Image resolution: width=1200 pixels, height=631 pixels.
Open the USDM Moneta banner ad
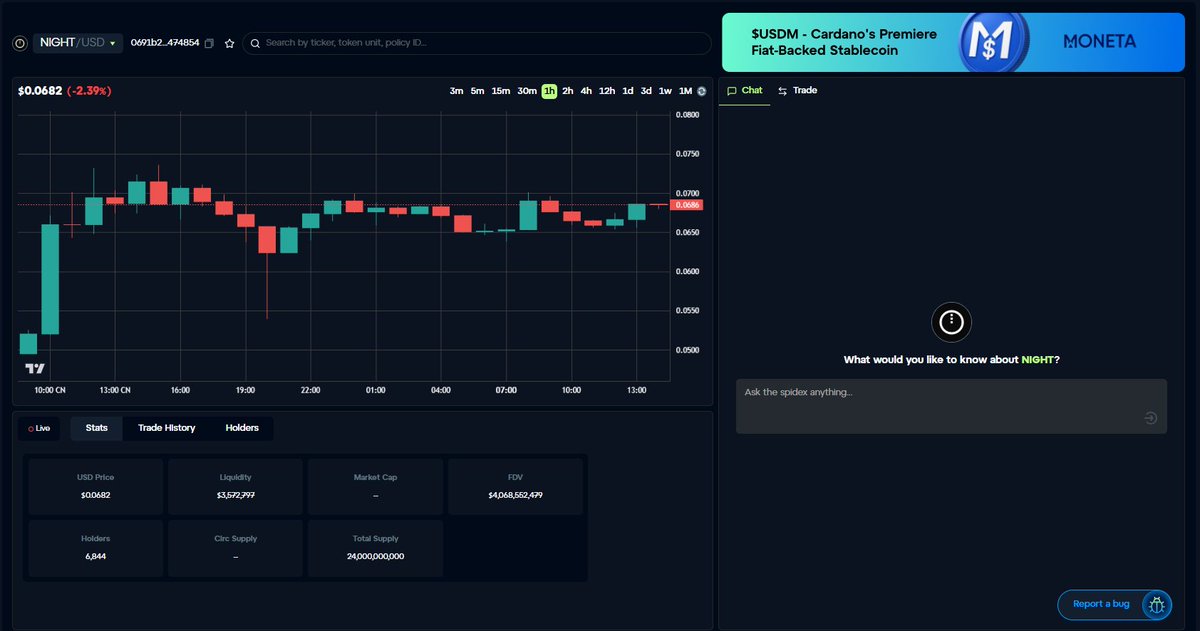point(953,42)
